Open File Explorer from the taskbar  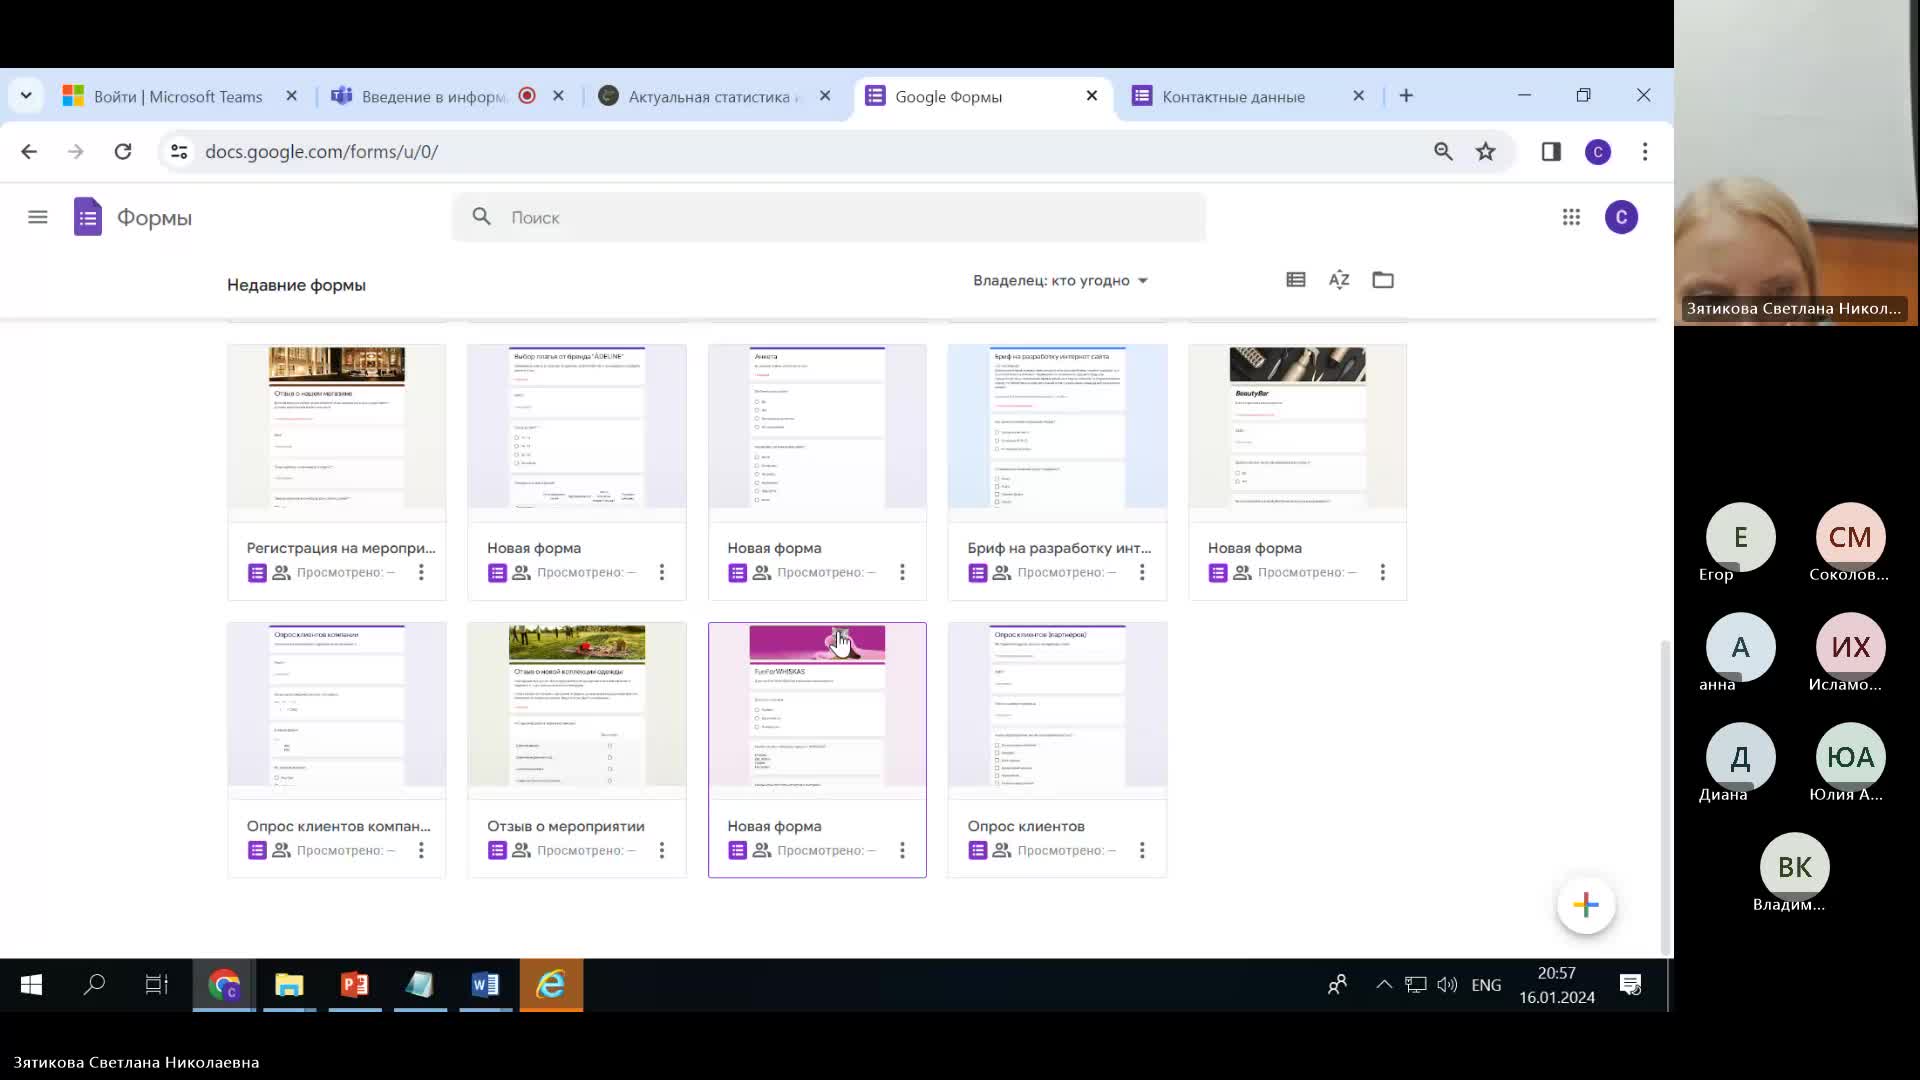tap(289, 985)
